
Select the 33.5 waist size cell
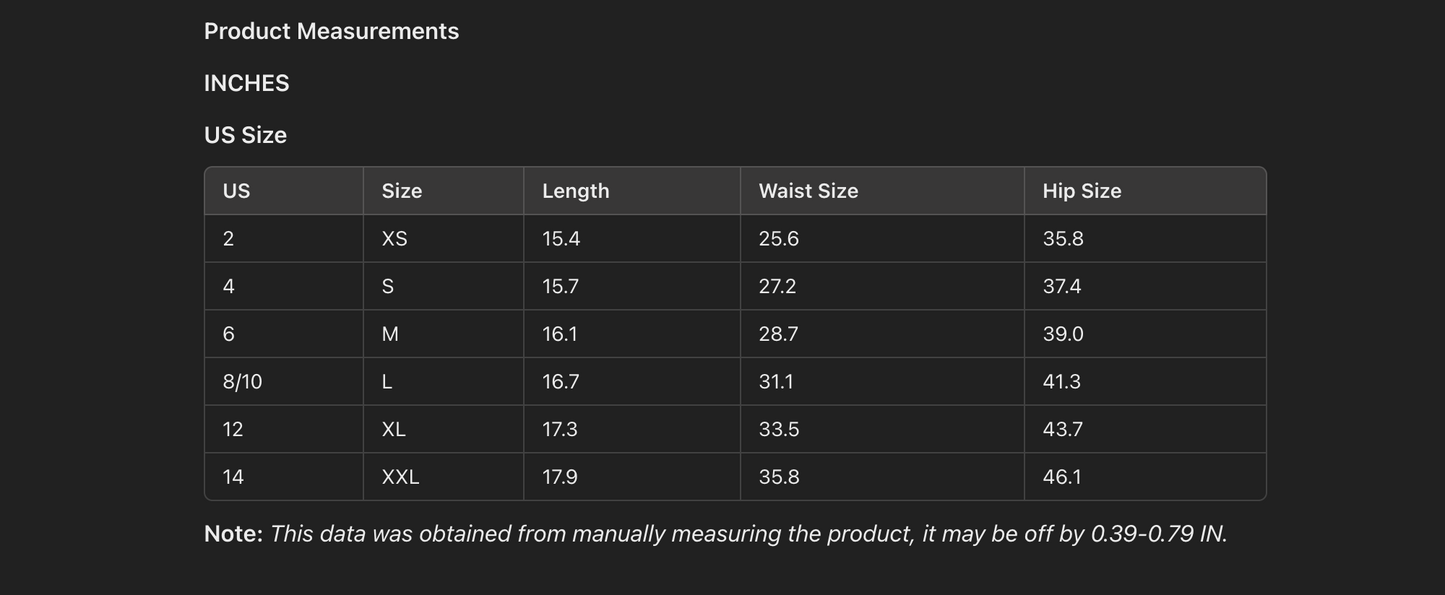click(x=778, y=430)
